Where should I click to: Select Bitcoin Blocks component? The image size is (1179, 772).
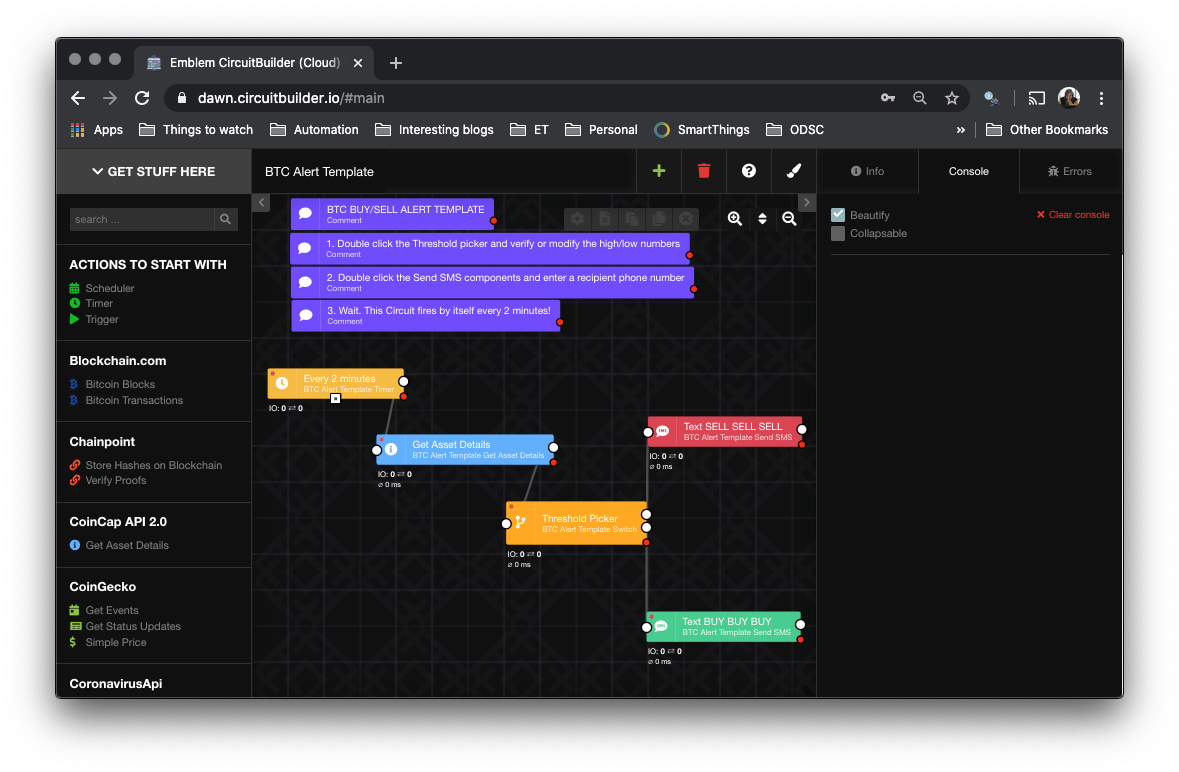[112, 384]
